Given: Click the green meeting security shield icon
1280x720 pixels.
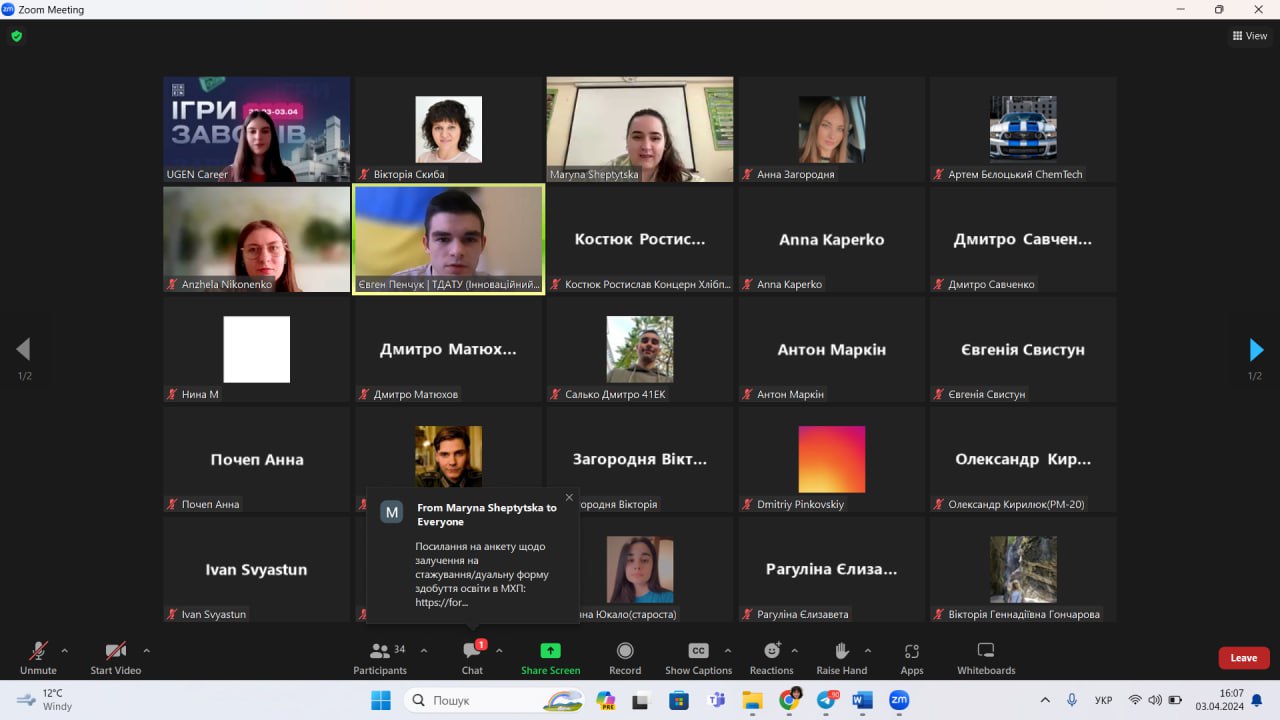Looking at the screenshot, I should [x=16, y=36].
